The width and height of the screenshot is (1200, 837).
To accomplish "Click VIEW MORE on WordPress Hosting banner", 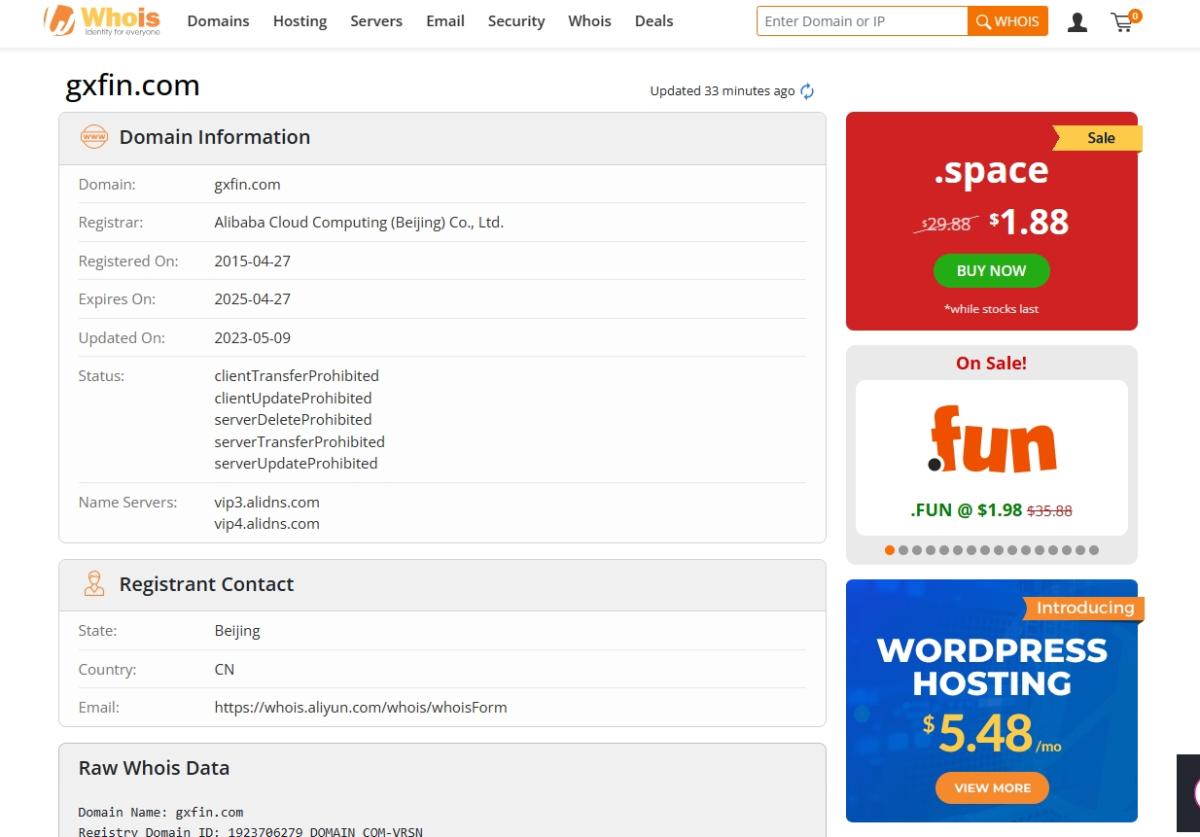I will pyautogui.click(x=992, y=787).
